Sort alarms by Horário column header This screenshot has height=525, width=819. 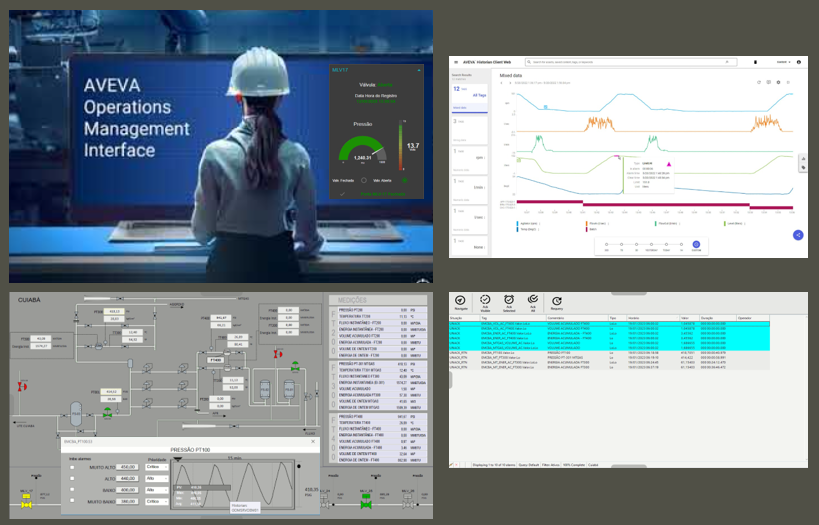[653, 318]
